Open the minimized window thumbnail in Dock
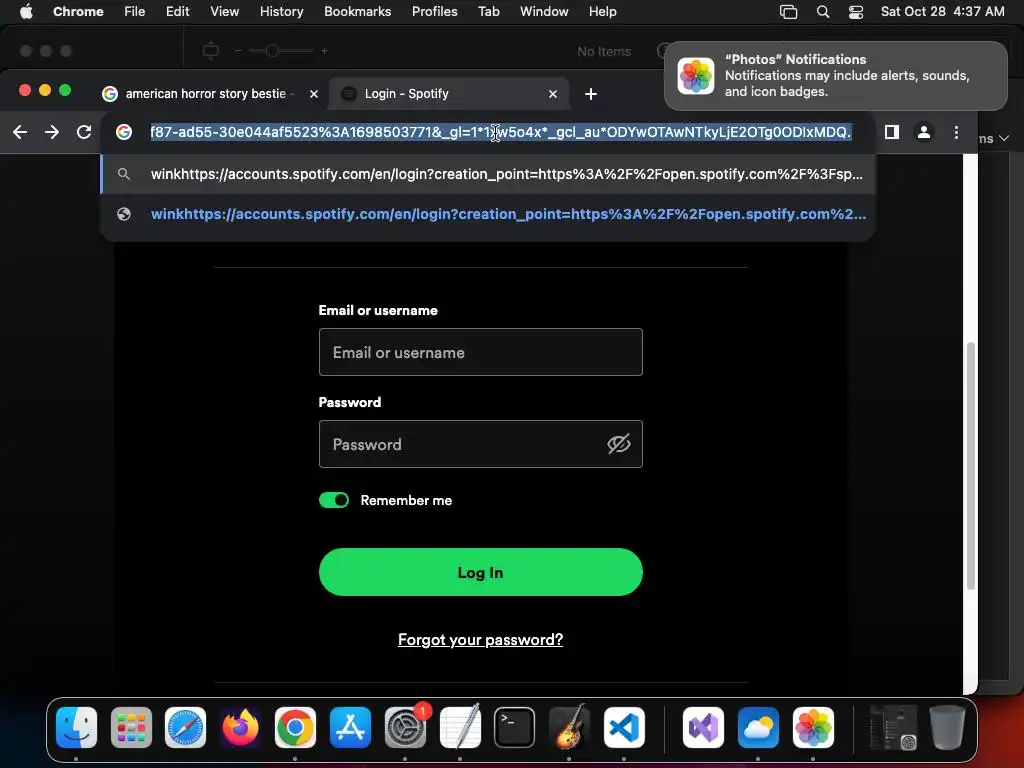1024x768 pixels. coord(893,728)
